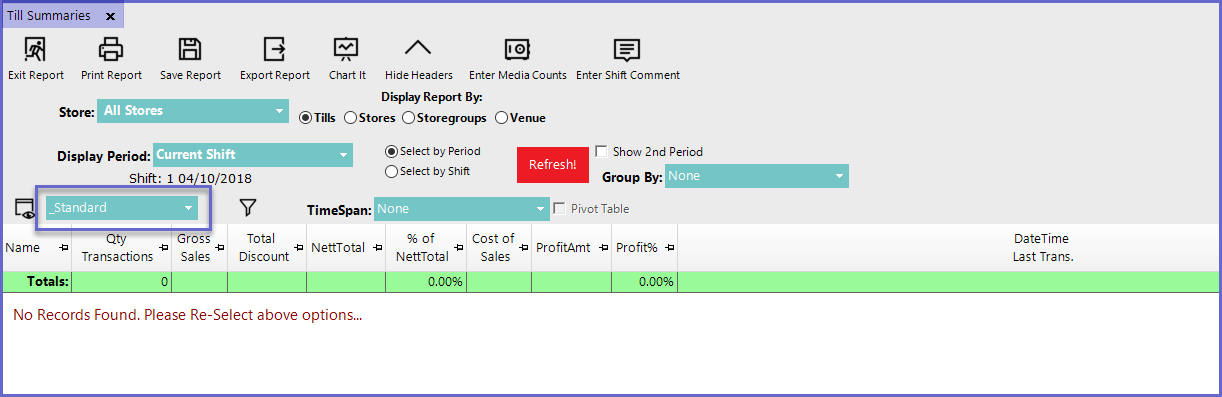Click the Exit Report icon
Image resolution: width=1222 pixels, height=397 pixels.
pos(35,49)
